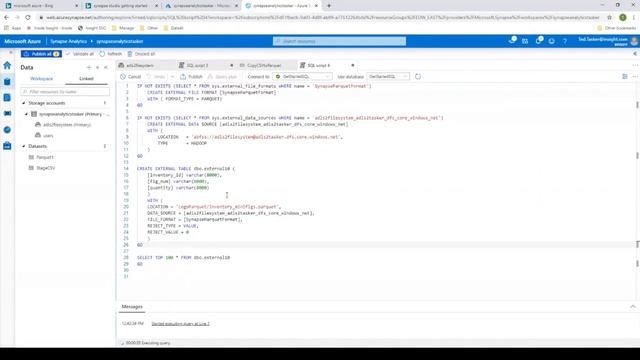Collapse the synapseanalyticstasker primary storage node
The width and height of the screenshot is (640, 360).
pos(27,114)
